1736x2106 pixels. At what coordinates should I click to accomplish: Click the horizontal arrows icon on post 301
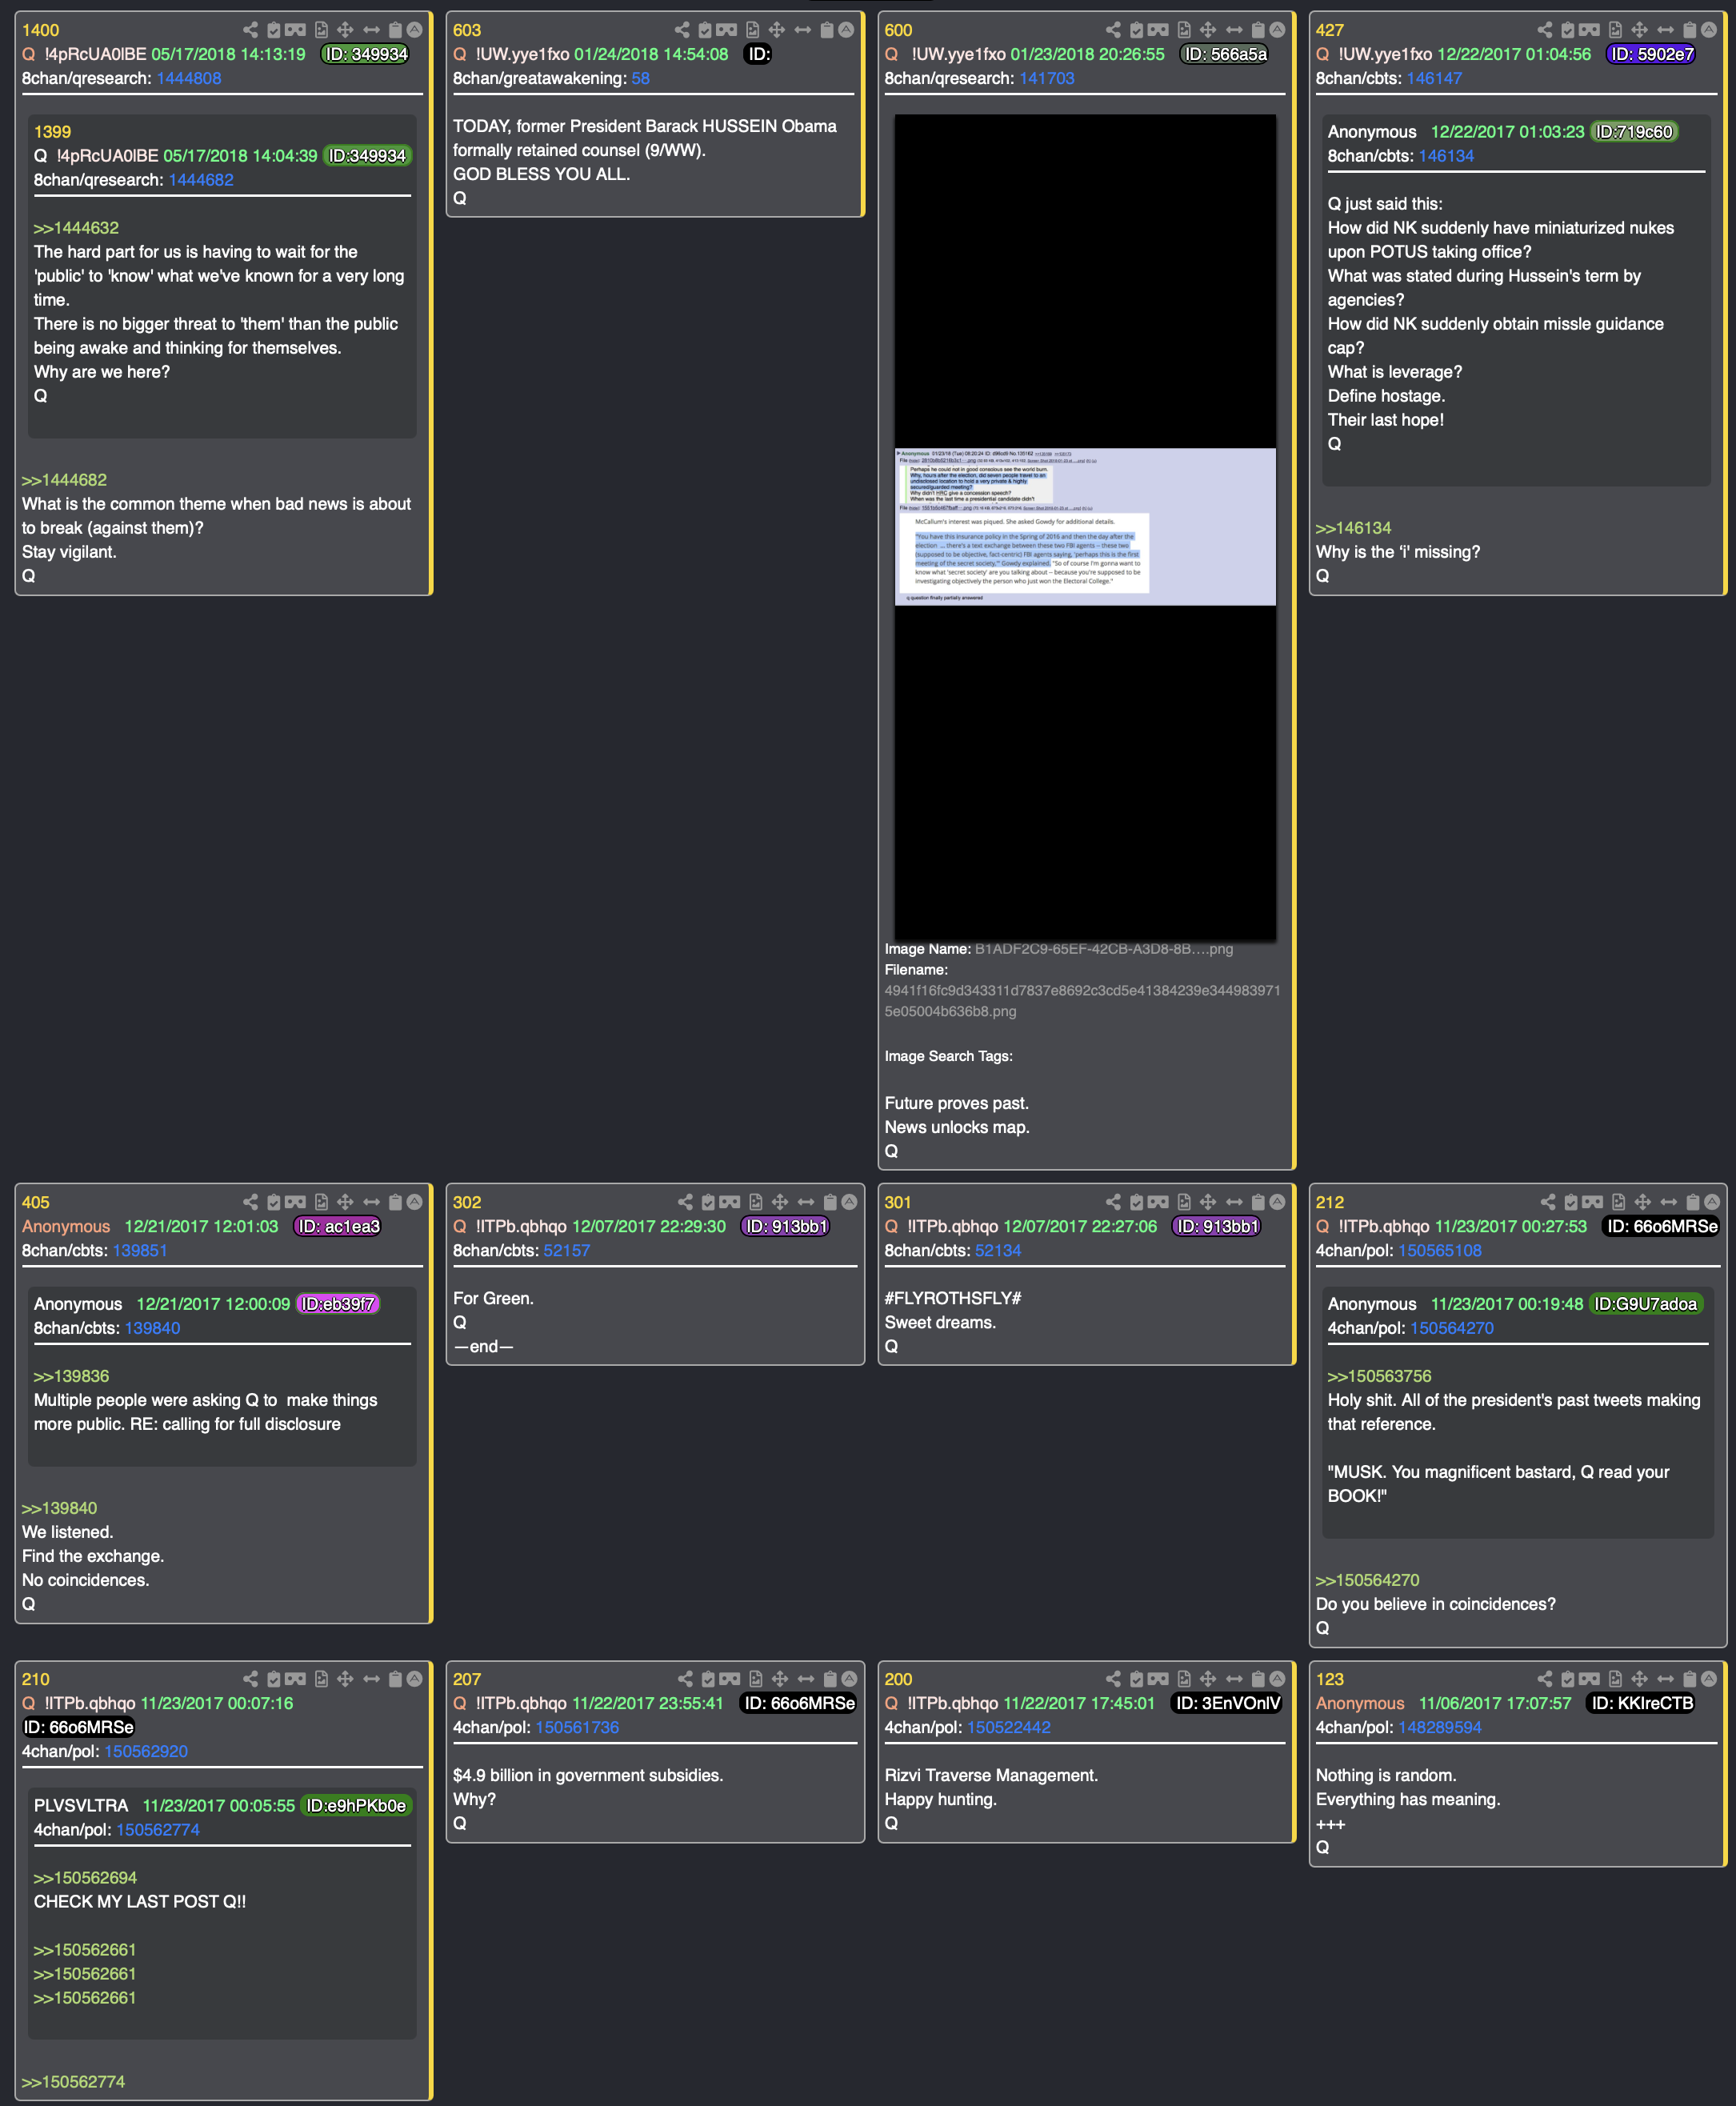click(x=1234, y=1202)
